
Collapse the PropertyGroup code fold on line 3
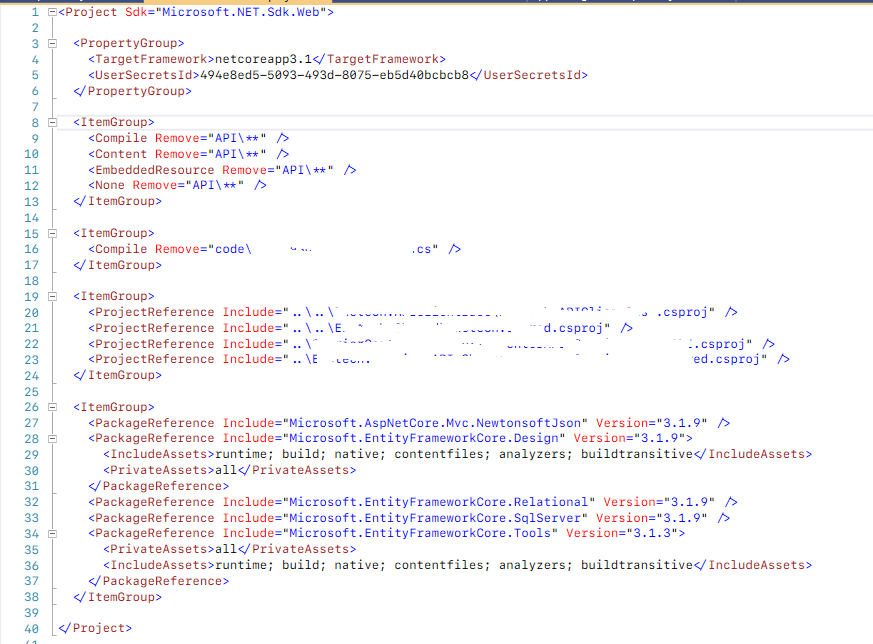pos(52,43)
